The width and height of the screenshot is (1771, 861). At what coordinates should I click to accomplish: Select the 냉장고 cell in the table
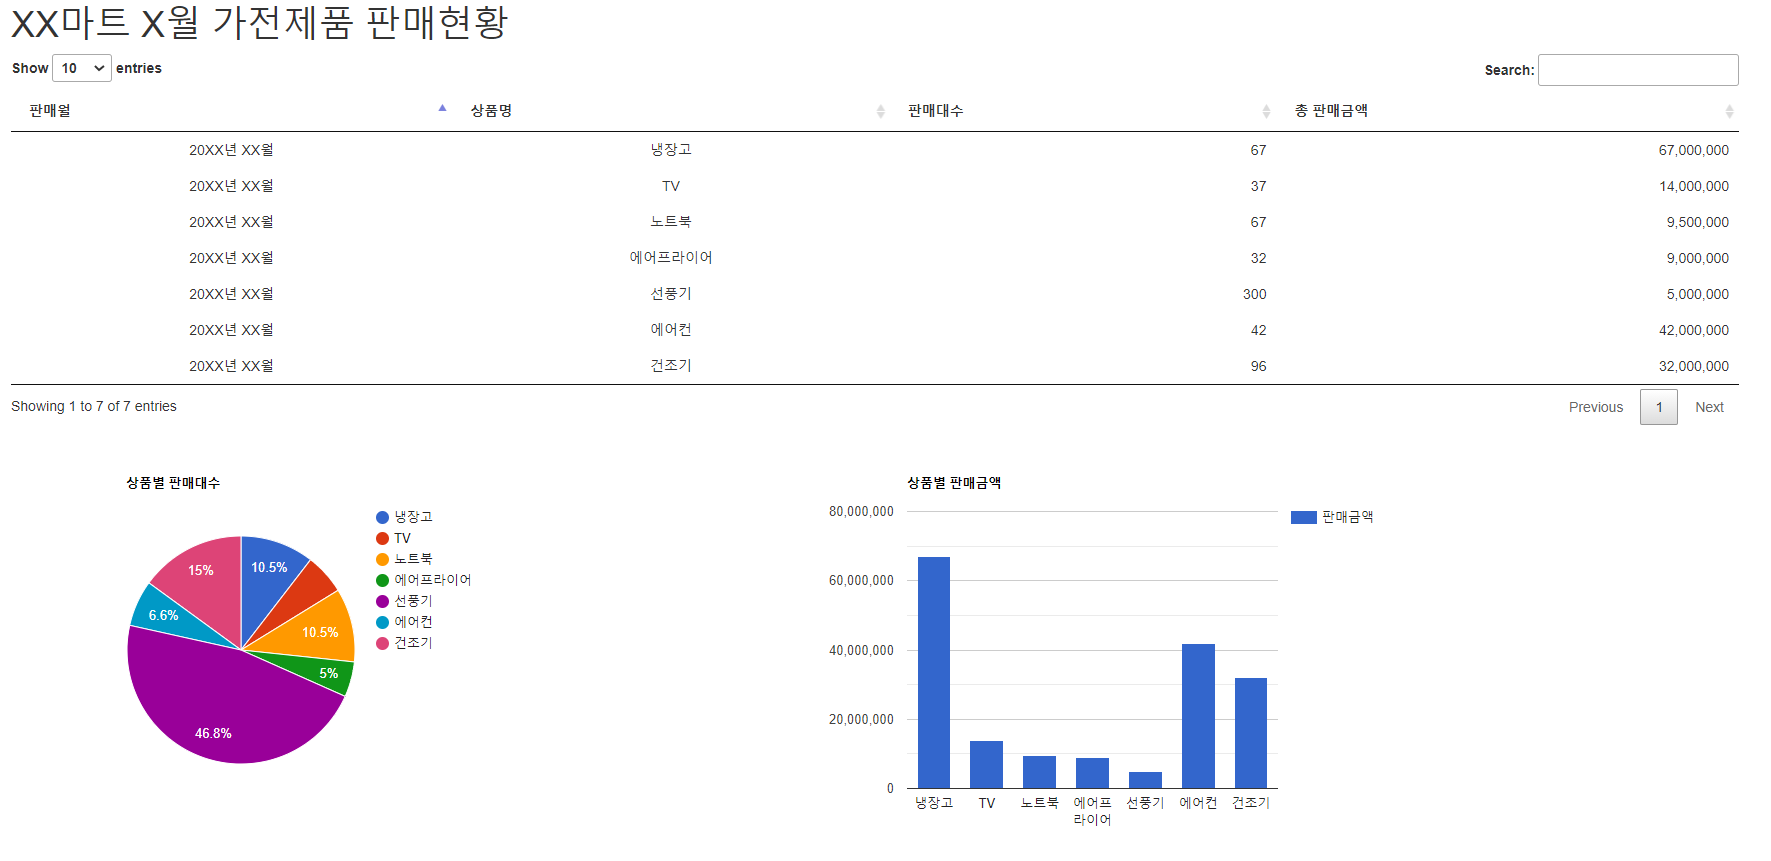(671, 150)
